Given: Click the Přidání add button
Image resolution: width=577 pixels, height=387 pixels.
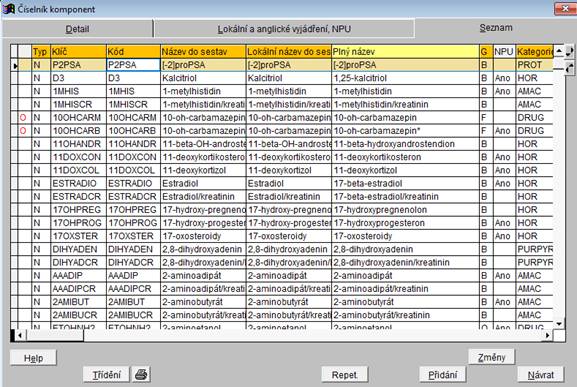Looking at the screenshot, I should tap(443, 374).
